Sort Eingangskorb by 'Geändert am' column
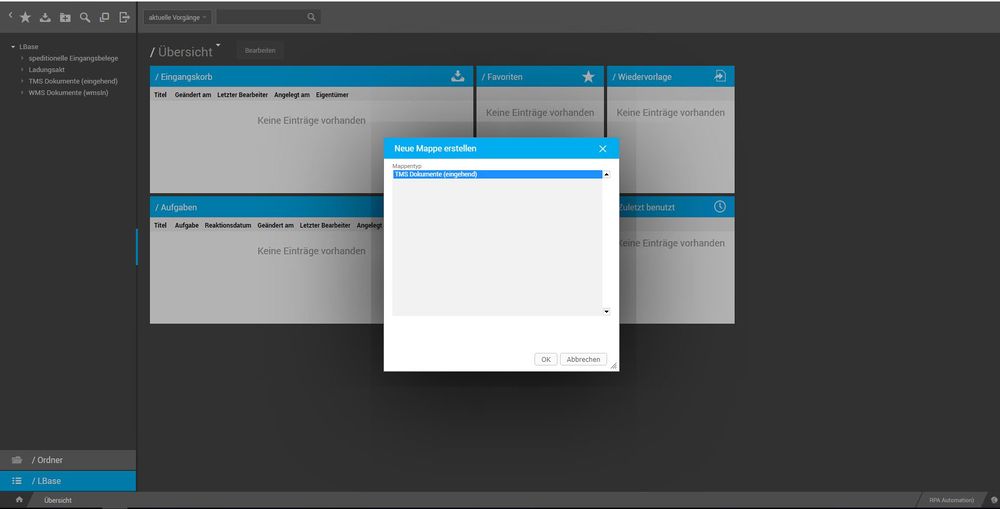 [x=193, y=95]
